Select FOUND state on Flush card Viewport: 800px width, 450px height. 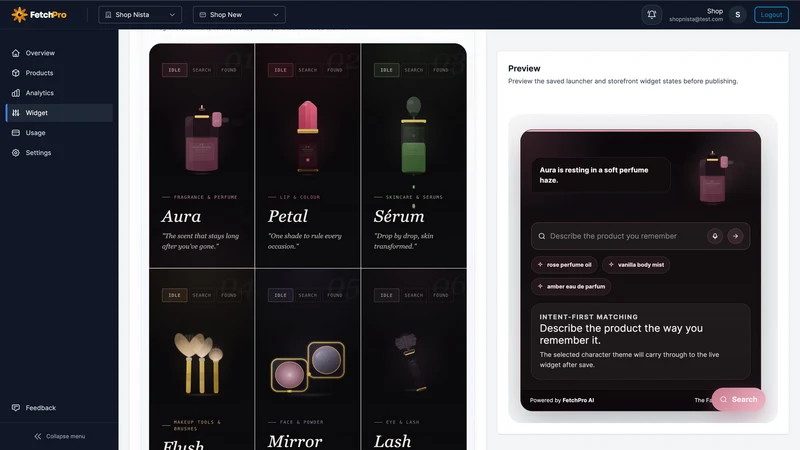pos(229,295)
